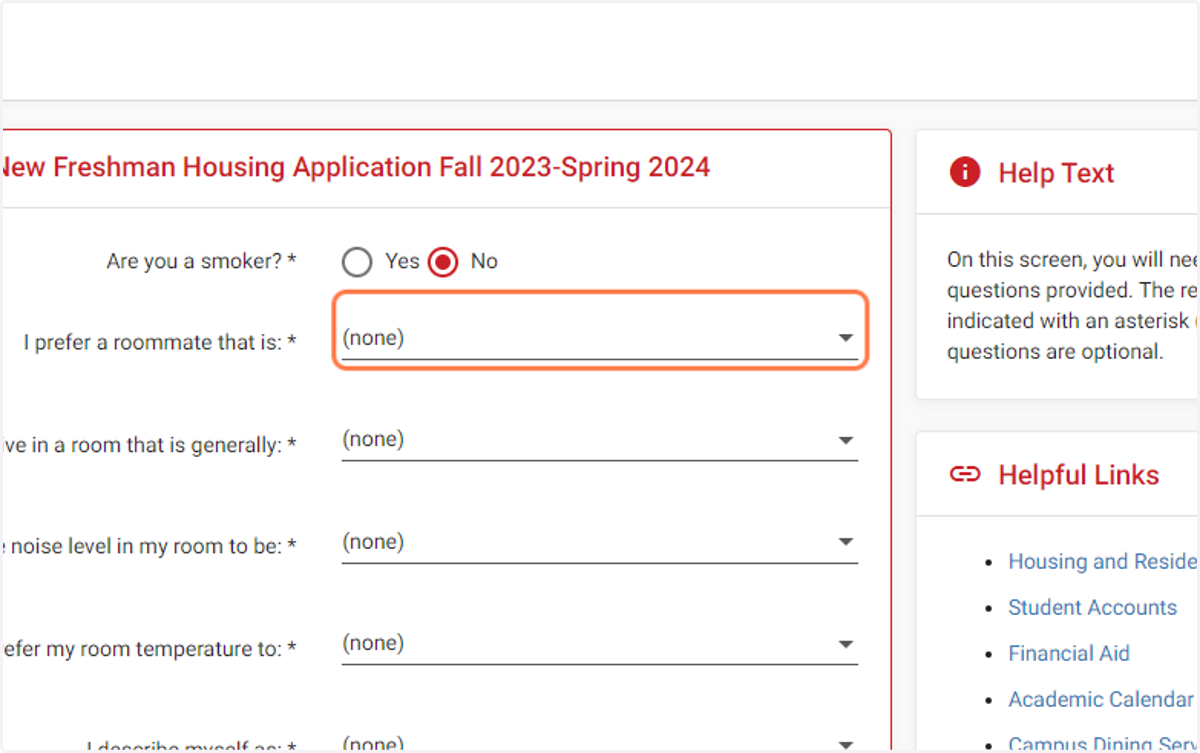The height and width of the screenshot is (753, 1200).
Task: Open the Campus Dining Services link
Action: tap(1103, 744)
